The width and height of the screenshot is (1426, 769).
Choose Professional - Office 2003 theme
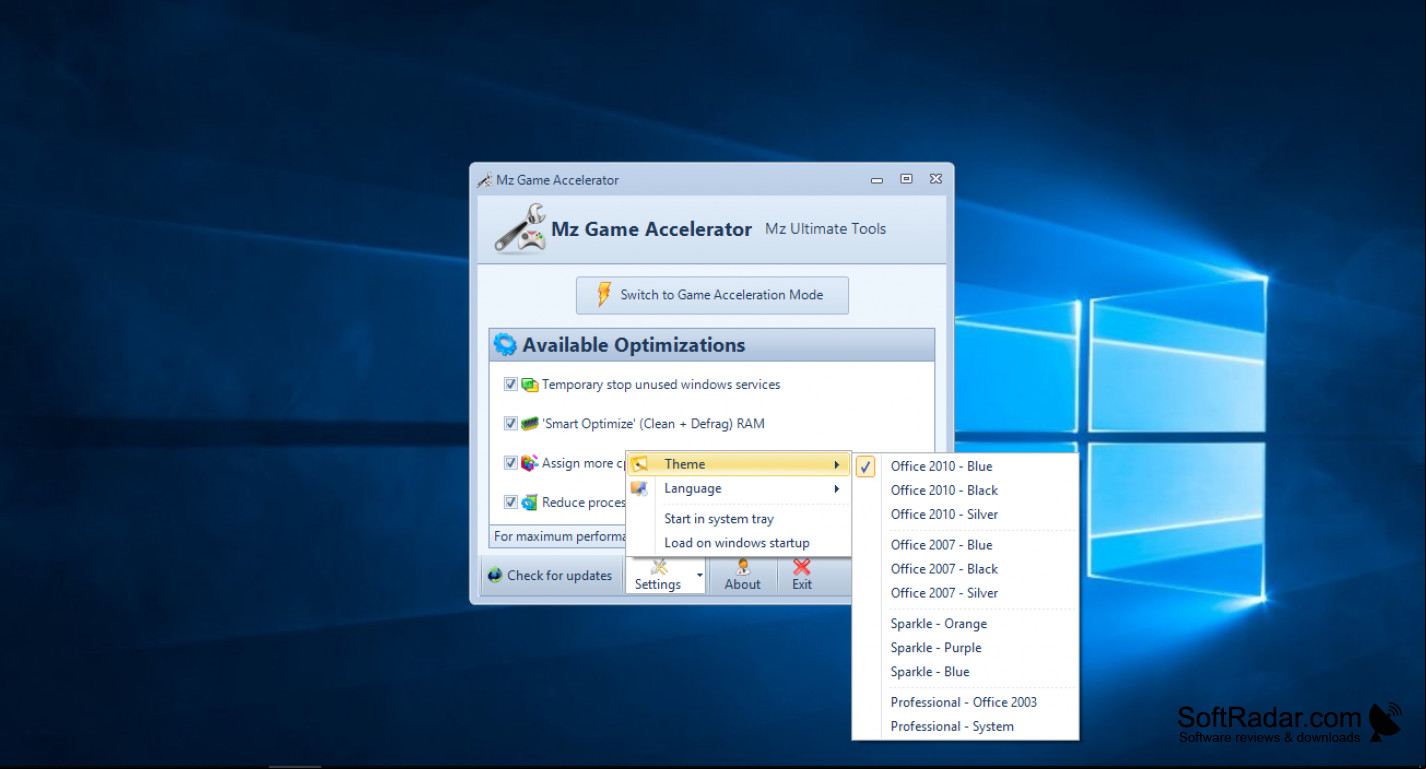[x=966, y=702]
